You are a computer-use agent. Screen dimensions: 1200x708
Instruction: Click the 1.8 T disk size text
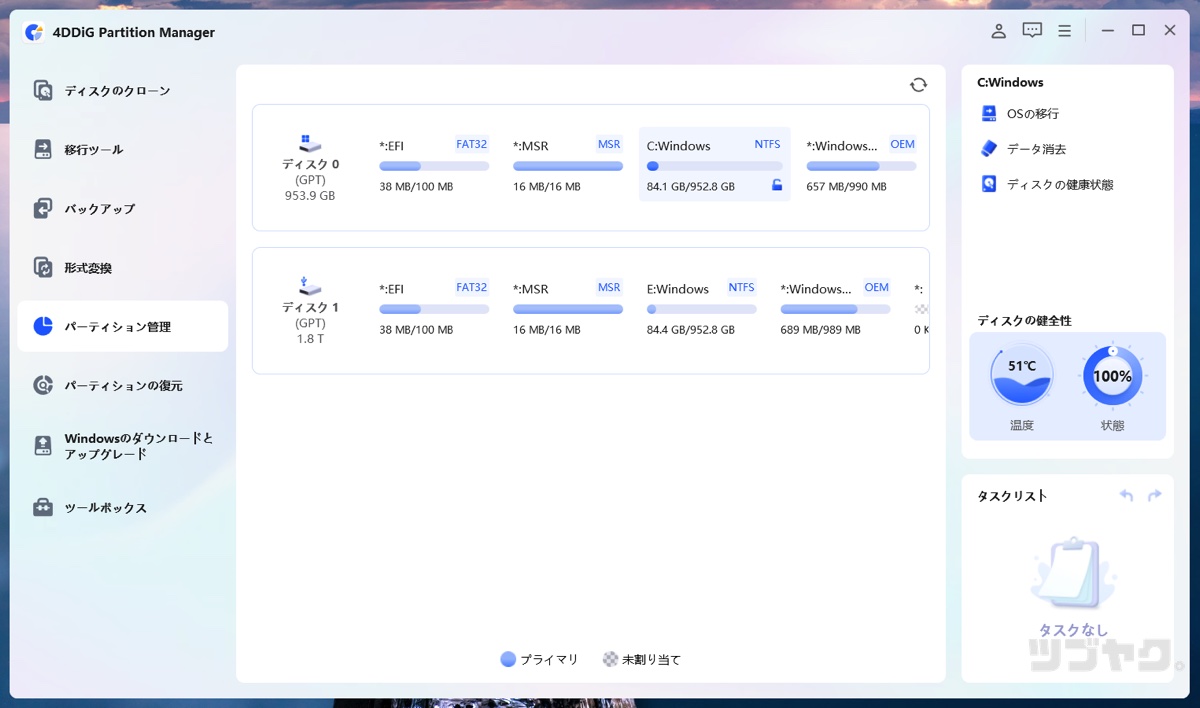[x=310, y=339]
